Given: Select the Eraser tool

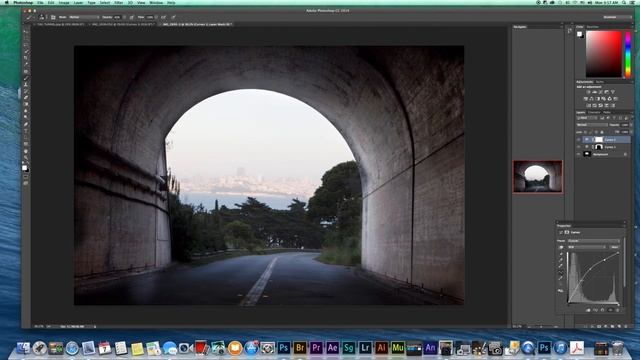Looking at the screenshot, I should point(26,98).
